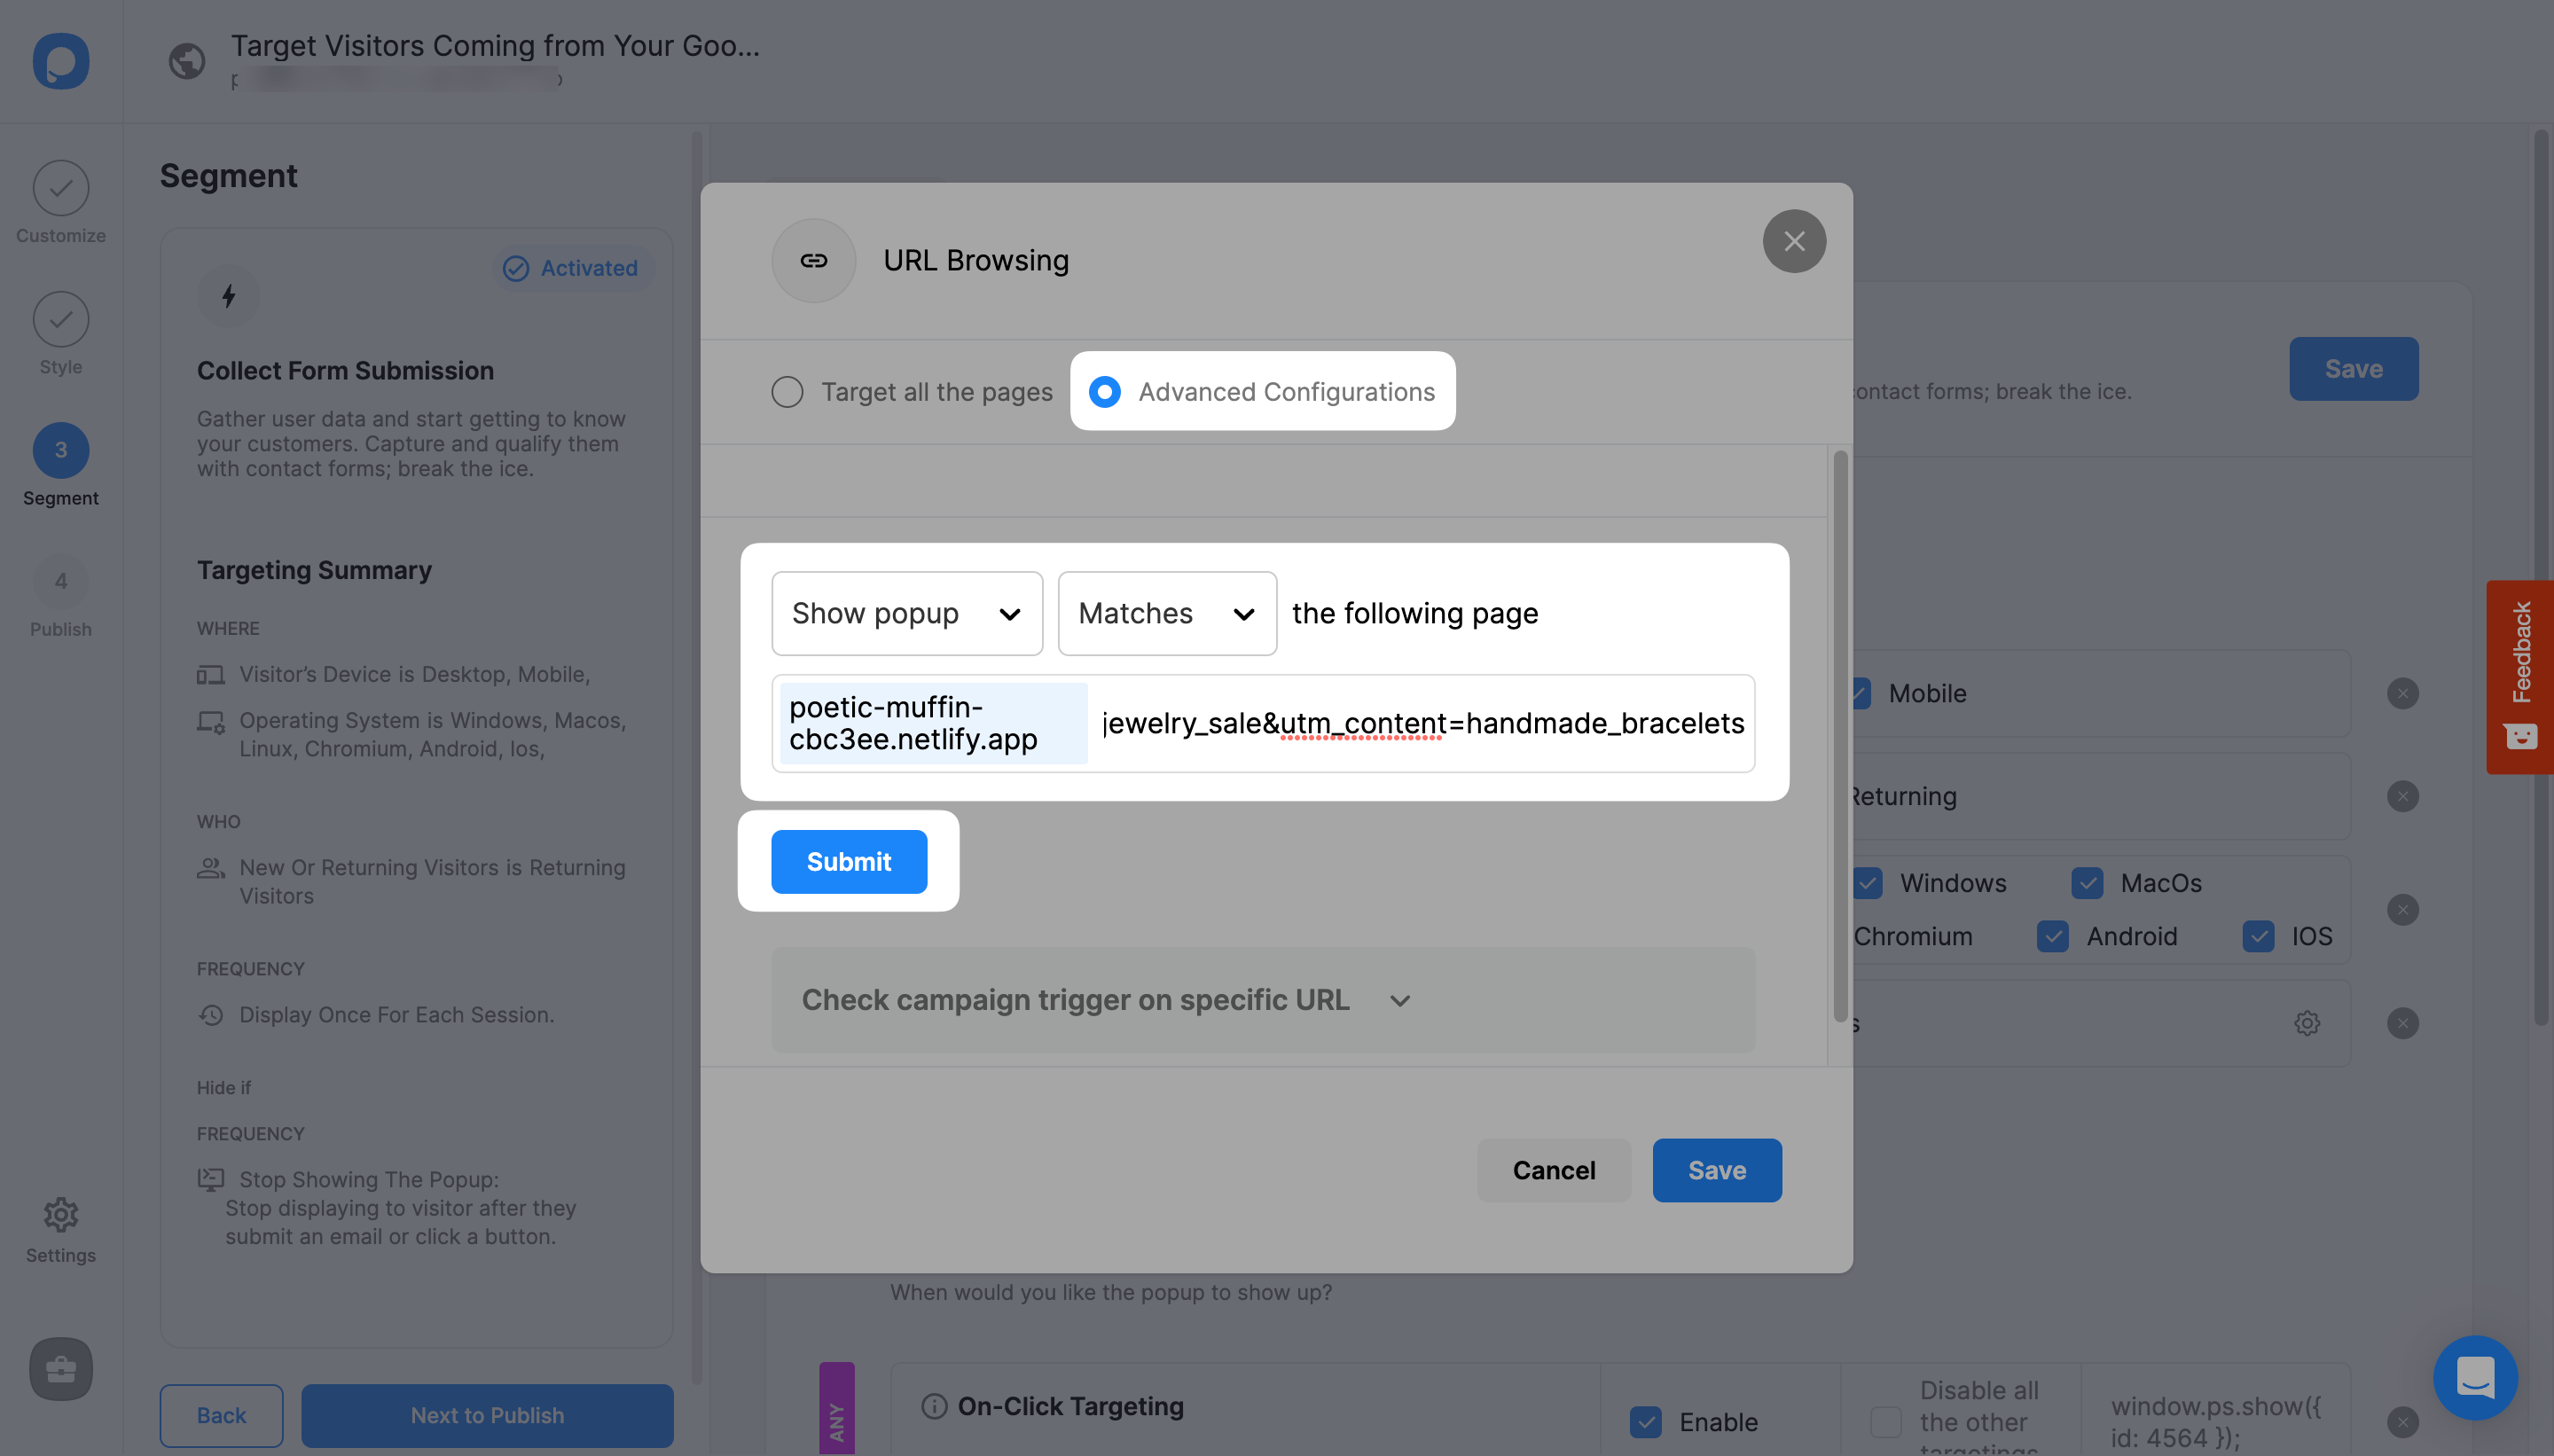Click the close X button on modal
The image size is (2554, 1456).
[x=1793, y=242]
